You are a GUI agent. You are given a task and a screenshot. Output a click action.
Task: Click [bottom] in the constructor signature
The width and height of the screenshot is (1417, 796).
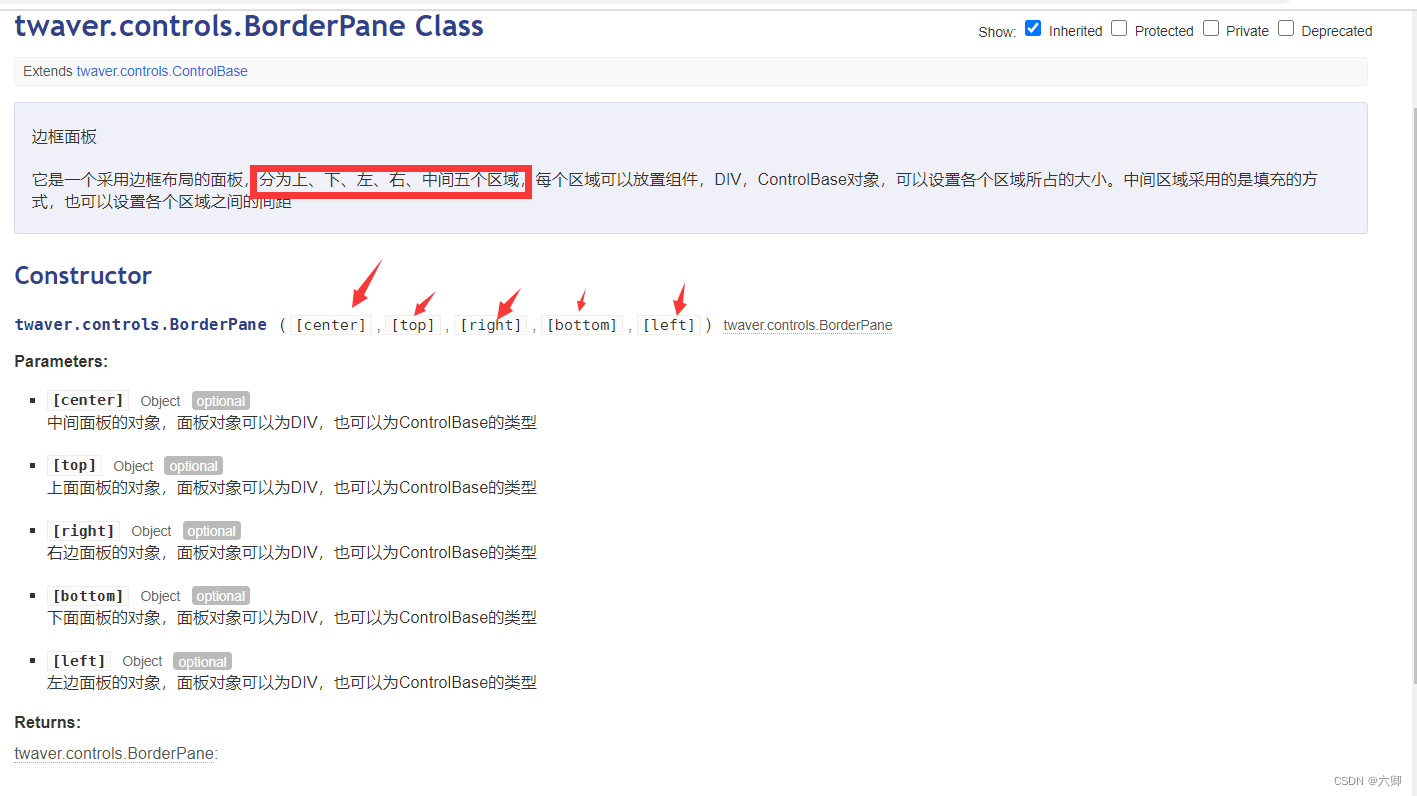coord(581,325)
